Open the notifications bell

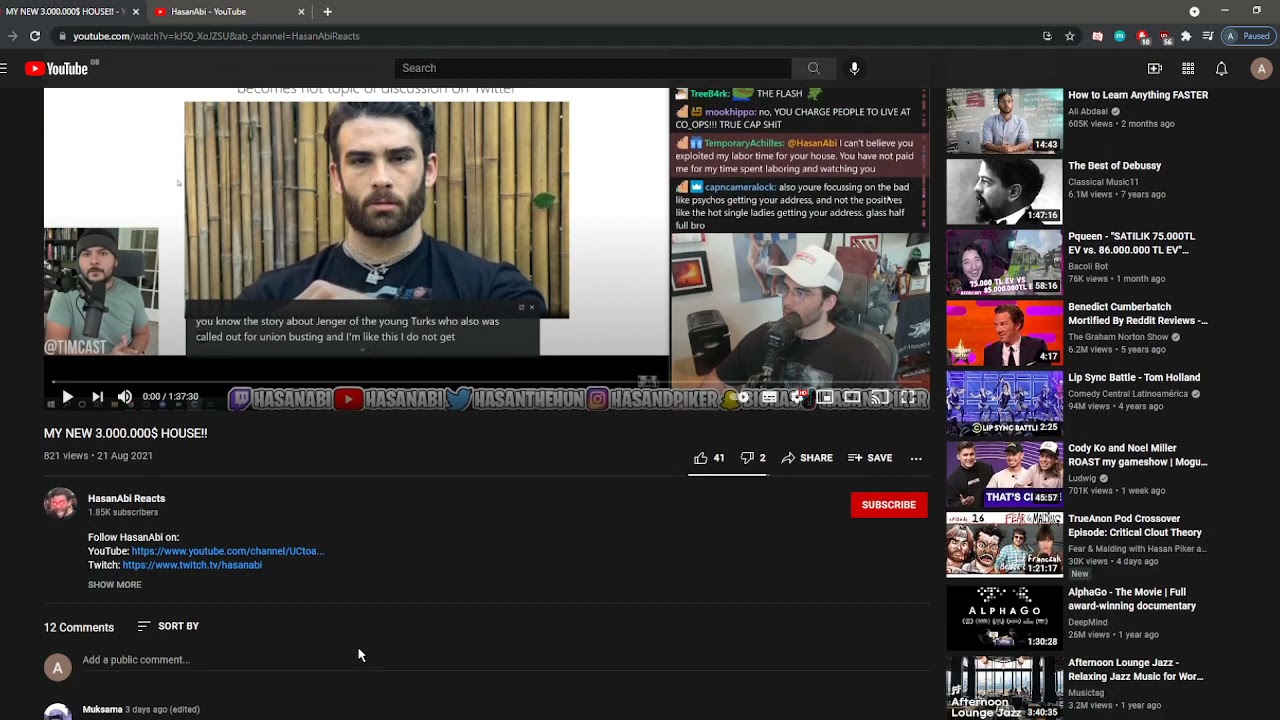point(1221,68)
